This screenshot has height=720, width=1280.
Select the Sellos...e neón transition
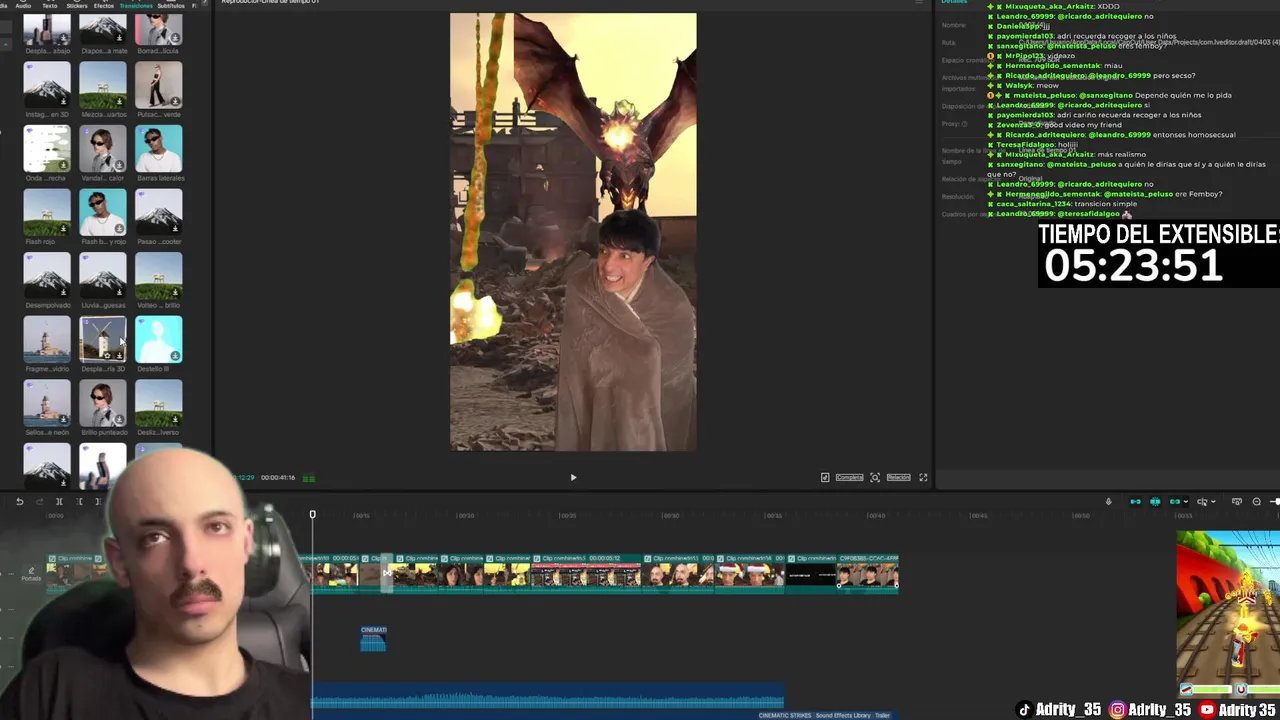point(47,403)
